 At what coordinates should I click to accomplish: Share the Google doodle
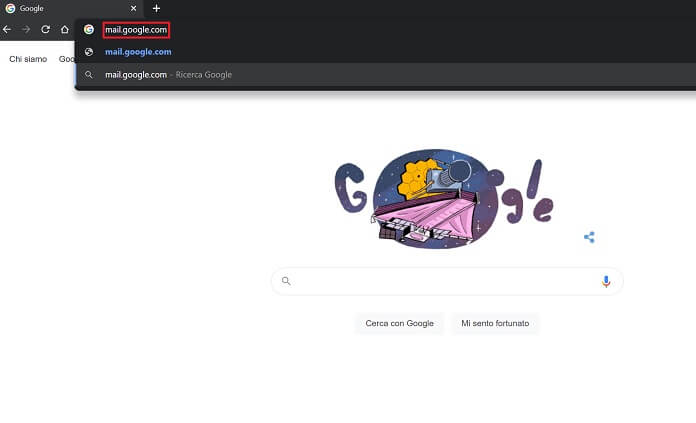coord(589,237)
